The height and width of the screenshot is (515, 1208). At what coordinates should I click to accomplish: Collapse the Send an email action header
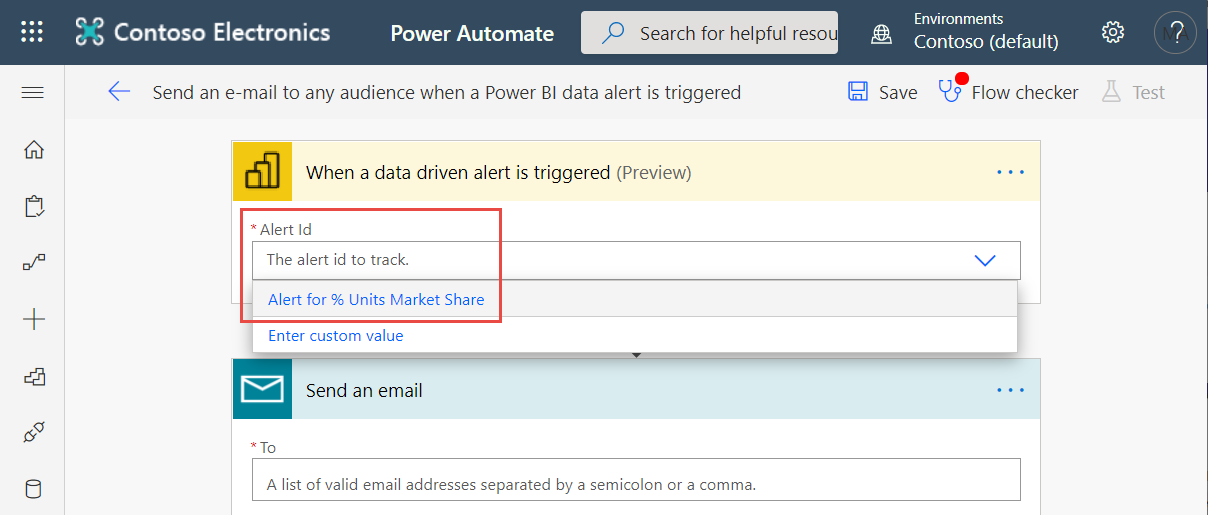636,389
